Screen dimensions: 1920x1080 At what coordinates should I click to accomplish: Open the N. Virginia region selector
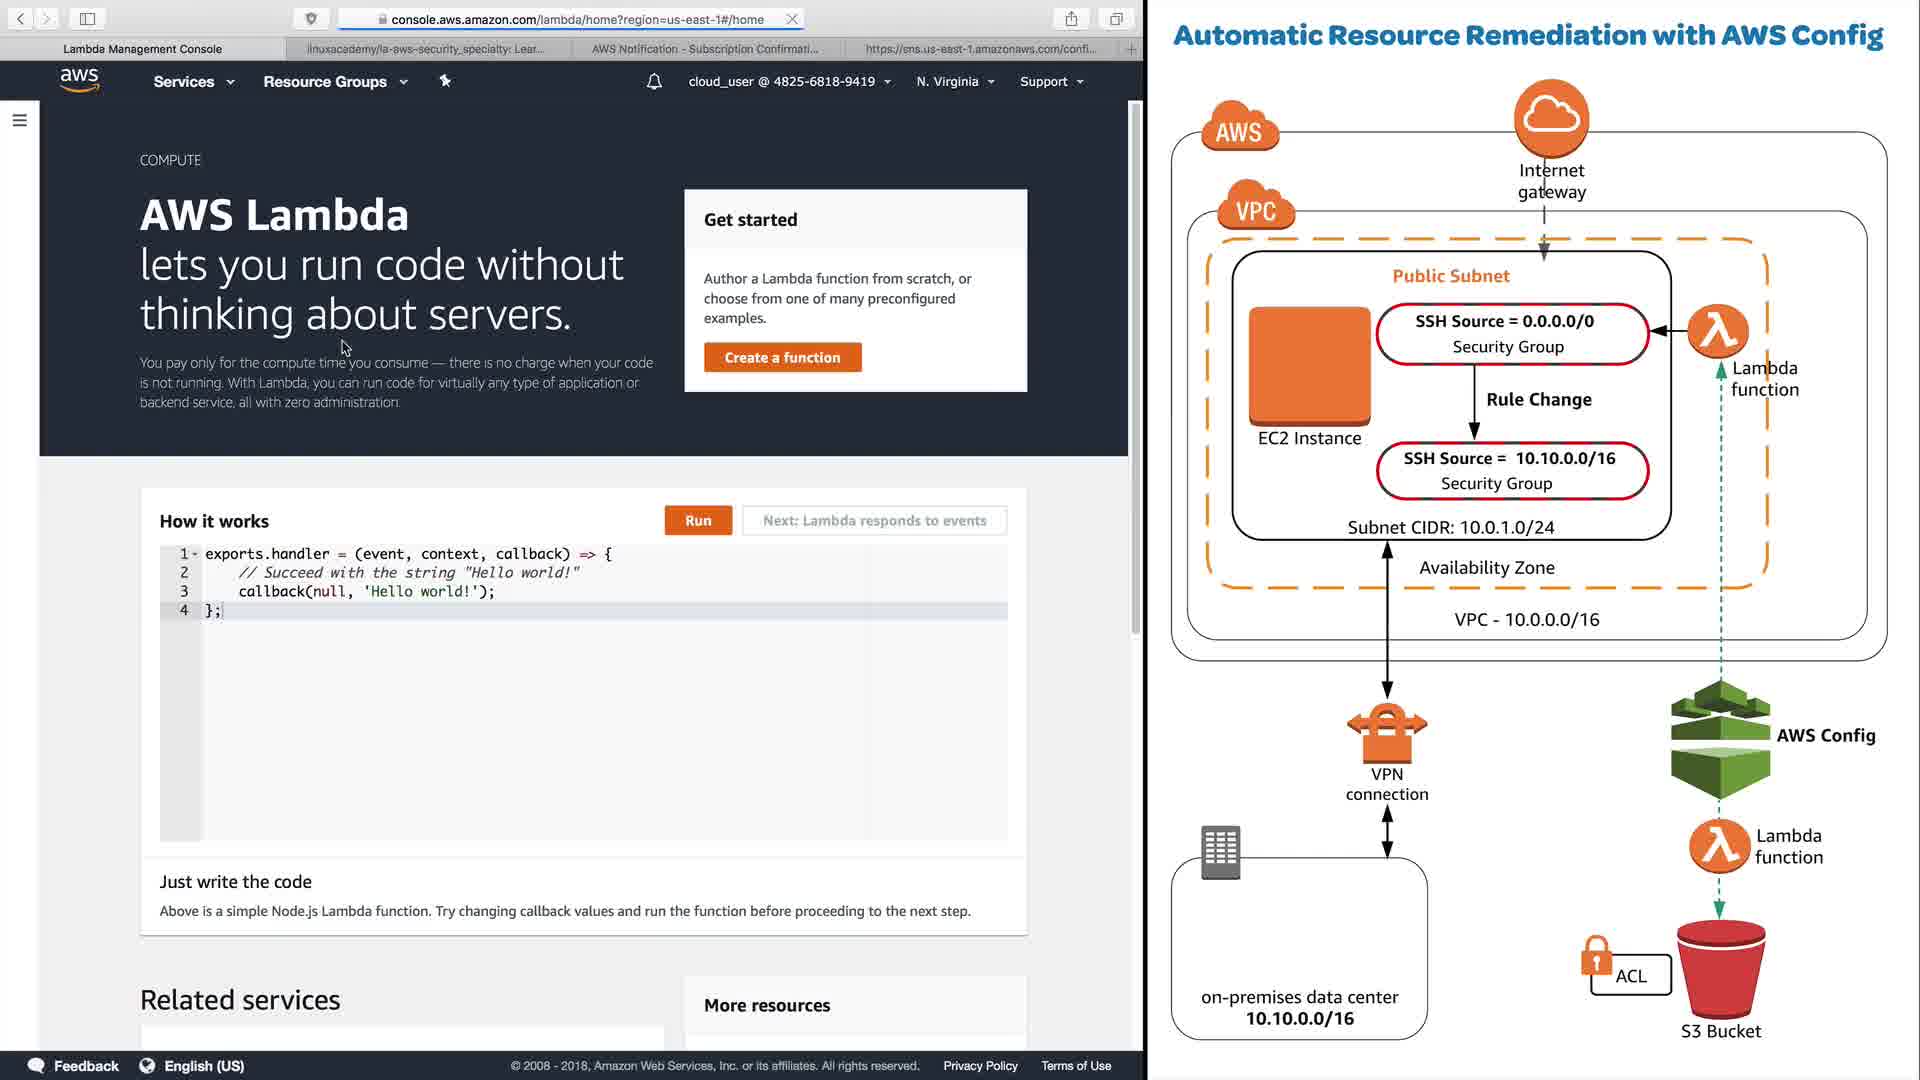pos(955,82)
